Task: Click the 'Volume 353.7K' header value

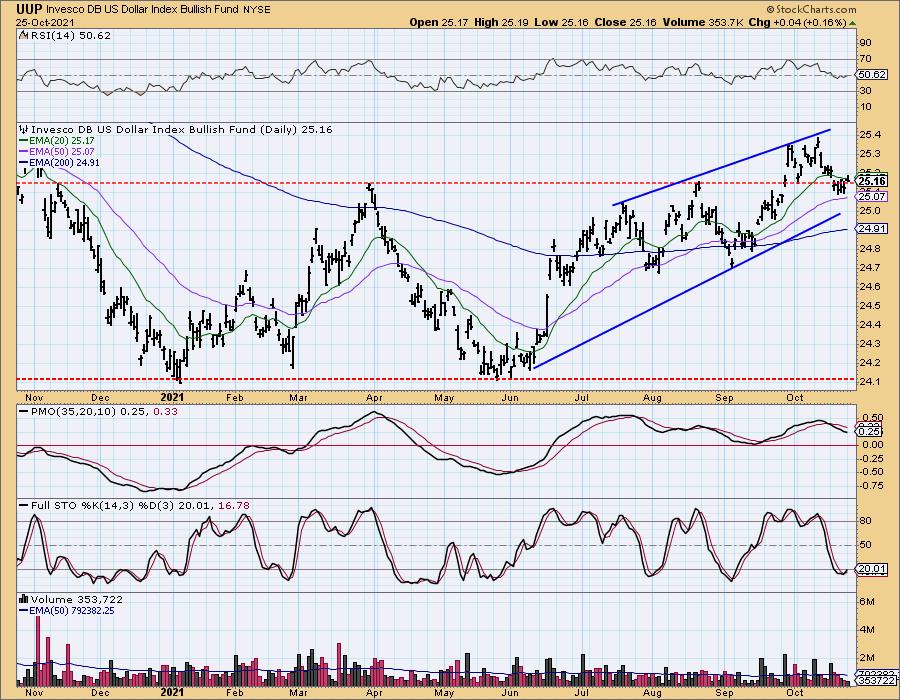Action: coord(703,22)
